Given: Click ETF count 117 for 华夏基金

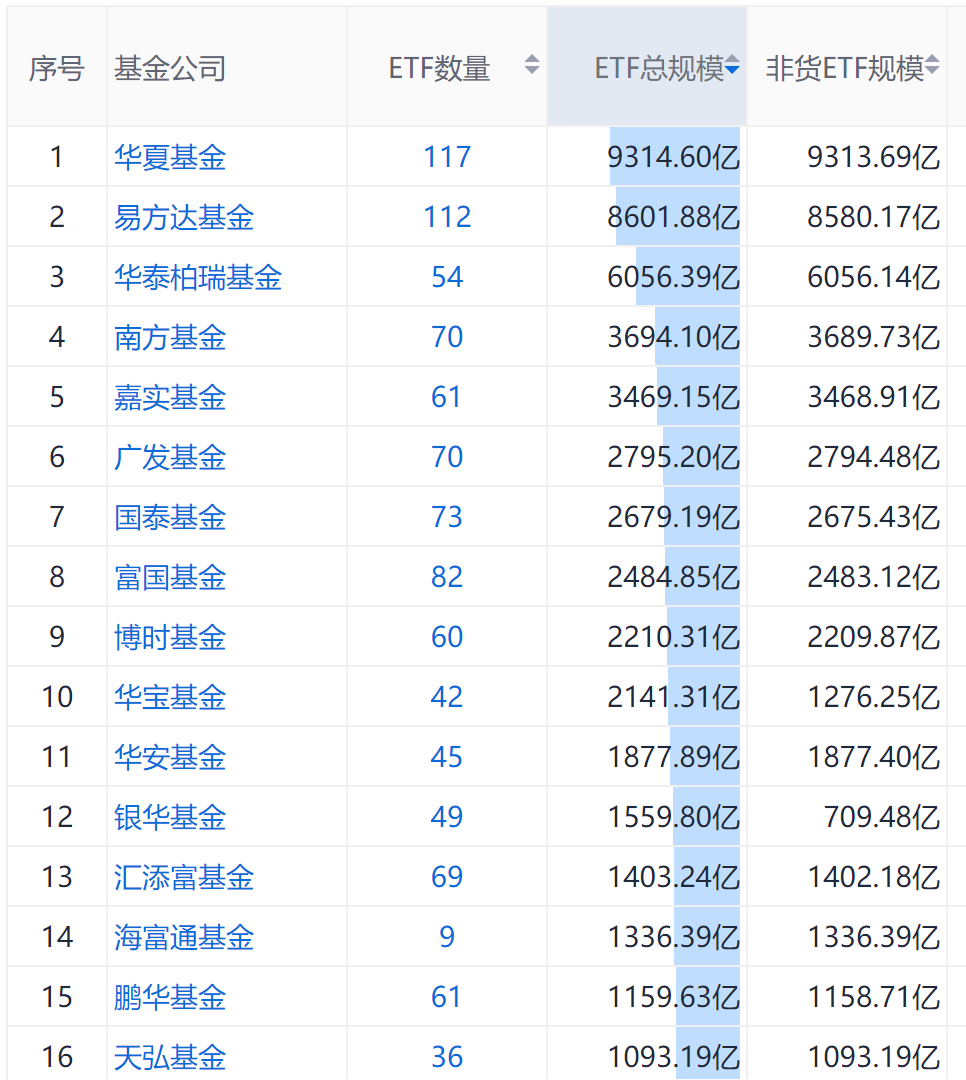Looking at the screenshot, I should [x=447, y=157].
